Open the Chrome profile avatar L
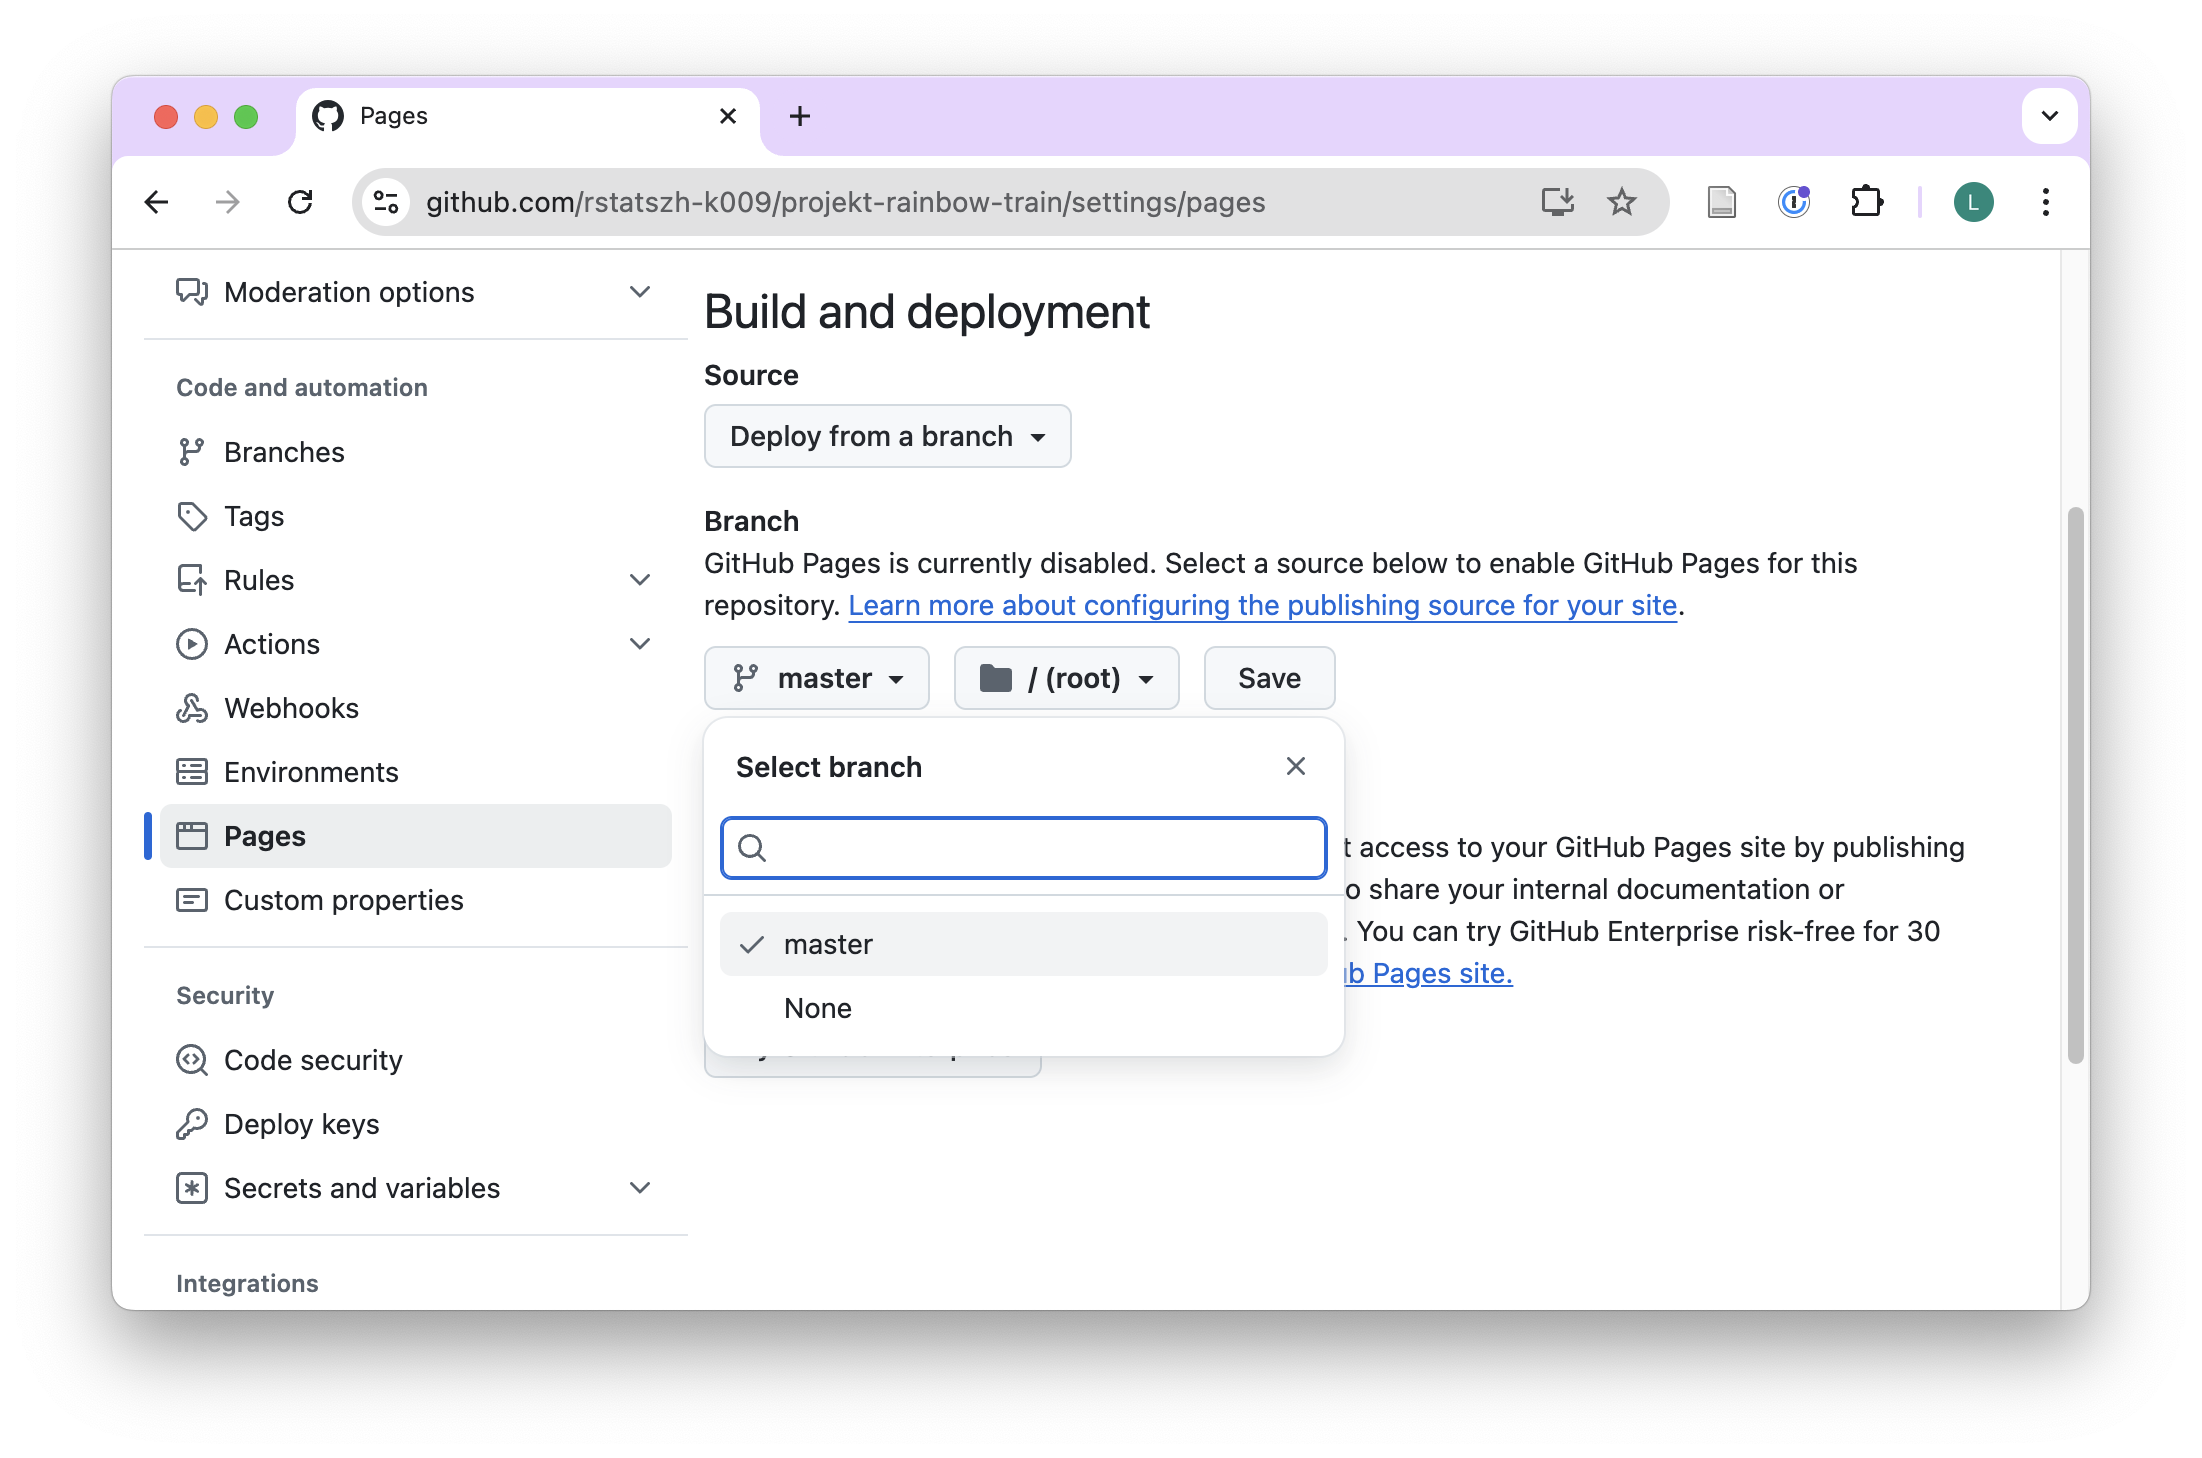Screen dimensions: 2202x1458 click(1973, 202)
